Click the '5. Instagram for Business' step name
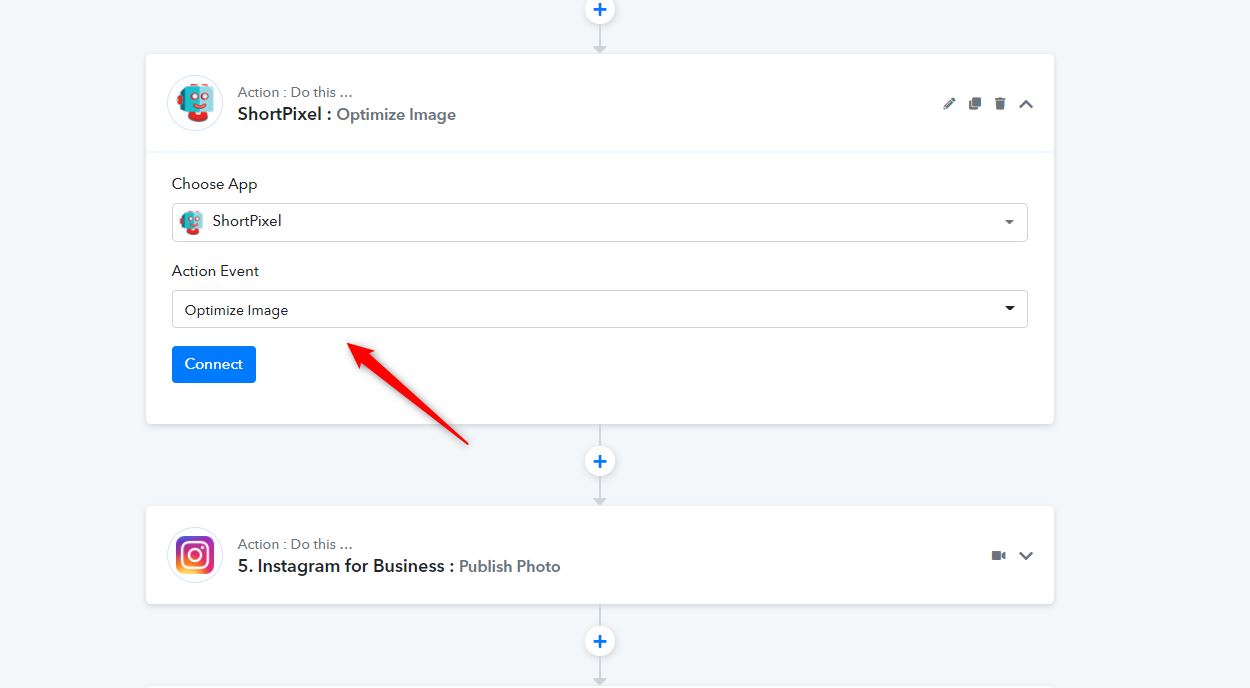The image size is (1250, 688). point(341,566)
